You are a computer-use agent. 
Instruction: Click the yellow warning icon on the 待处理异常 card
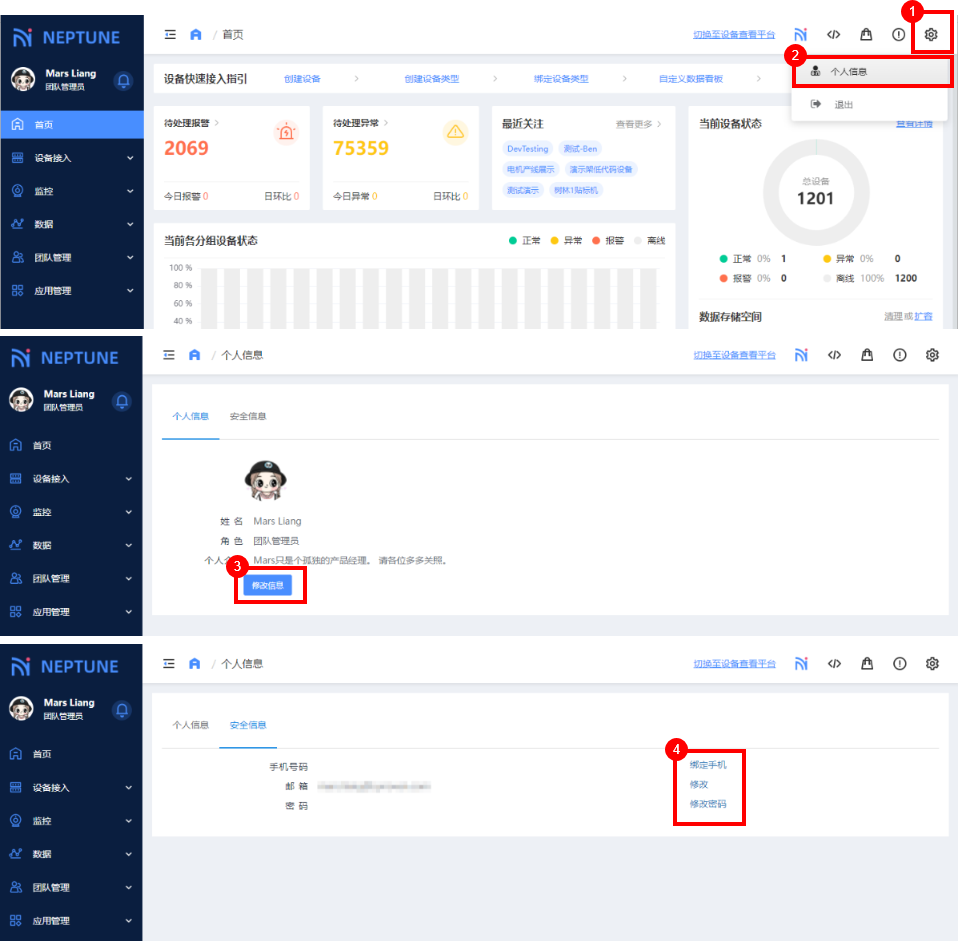click(x=456, y=132)
